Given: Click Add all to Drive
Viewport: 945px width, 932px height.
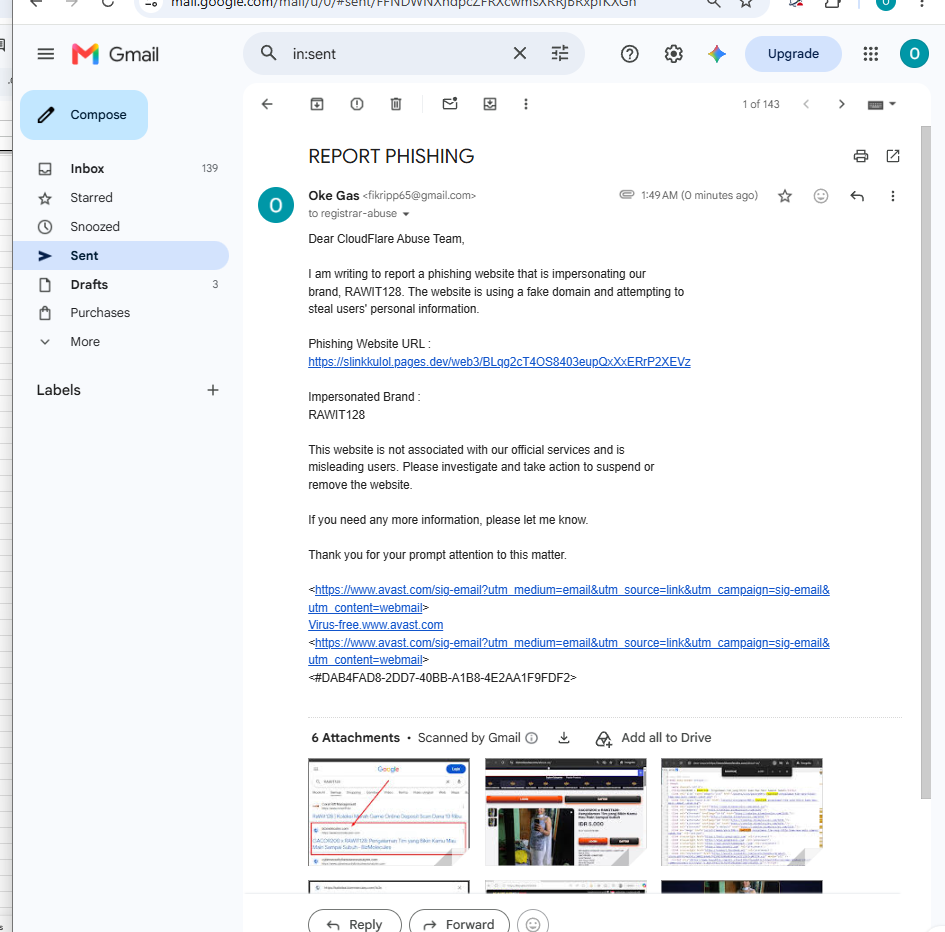Looking at the screenshot, I should 653,738.
